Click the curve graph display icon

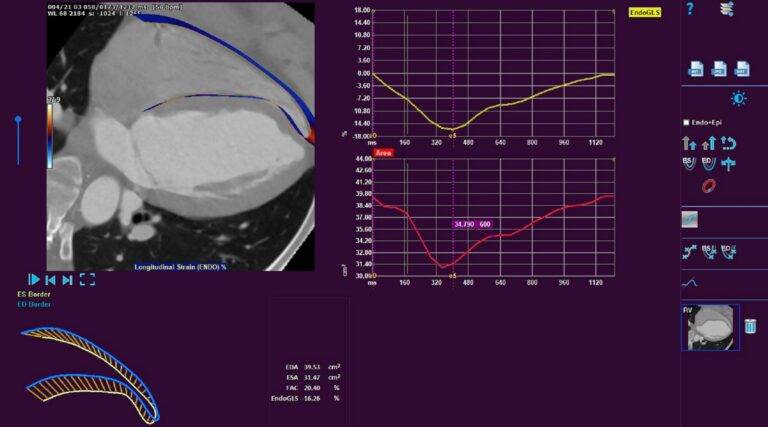pyautogui.click(x=690, y=282)
